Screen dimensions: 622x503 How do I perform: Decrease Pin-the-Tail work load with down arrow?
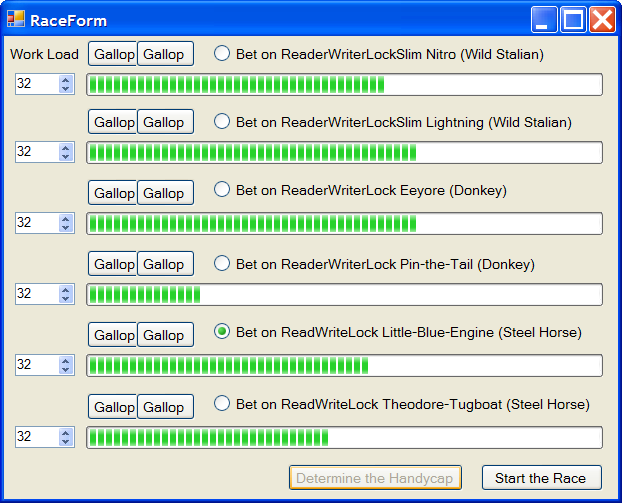[x=66, y=299]
